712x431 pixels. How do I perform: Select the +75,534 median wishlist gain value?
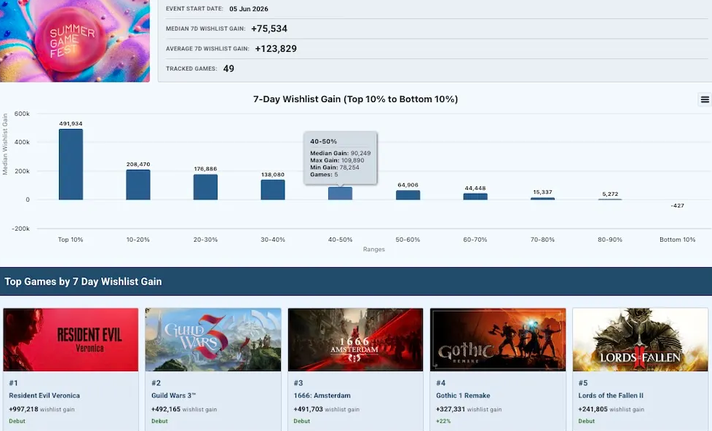269,29
